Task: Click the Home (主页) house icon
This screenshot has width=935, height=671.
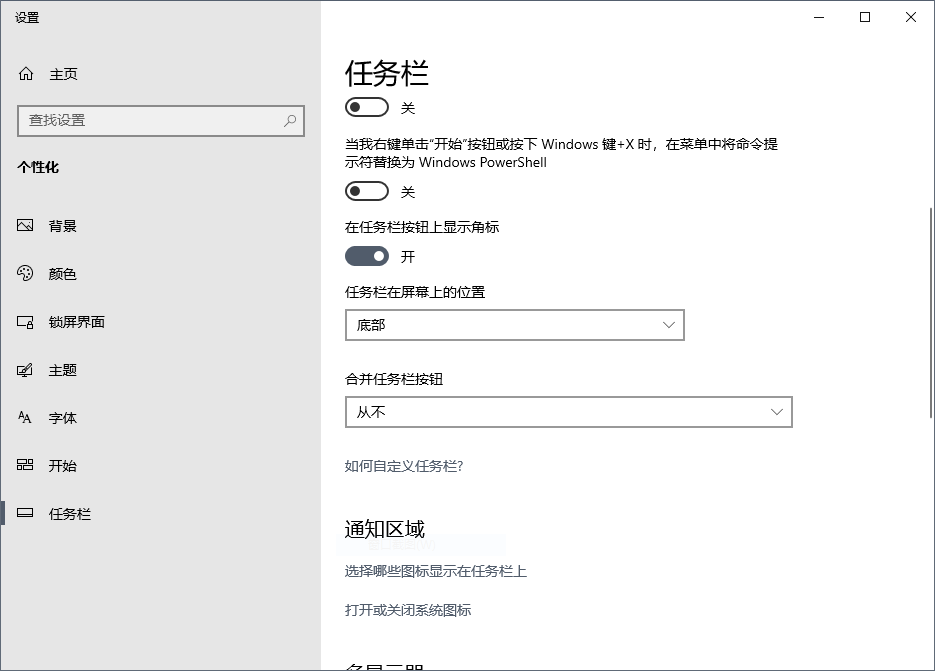Action: click(26, 74)
